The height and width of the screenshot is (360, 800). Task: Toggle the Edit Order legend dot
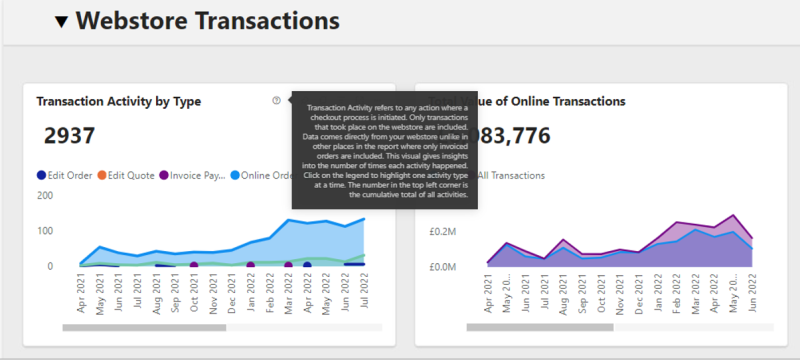(41, 175)
